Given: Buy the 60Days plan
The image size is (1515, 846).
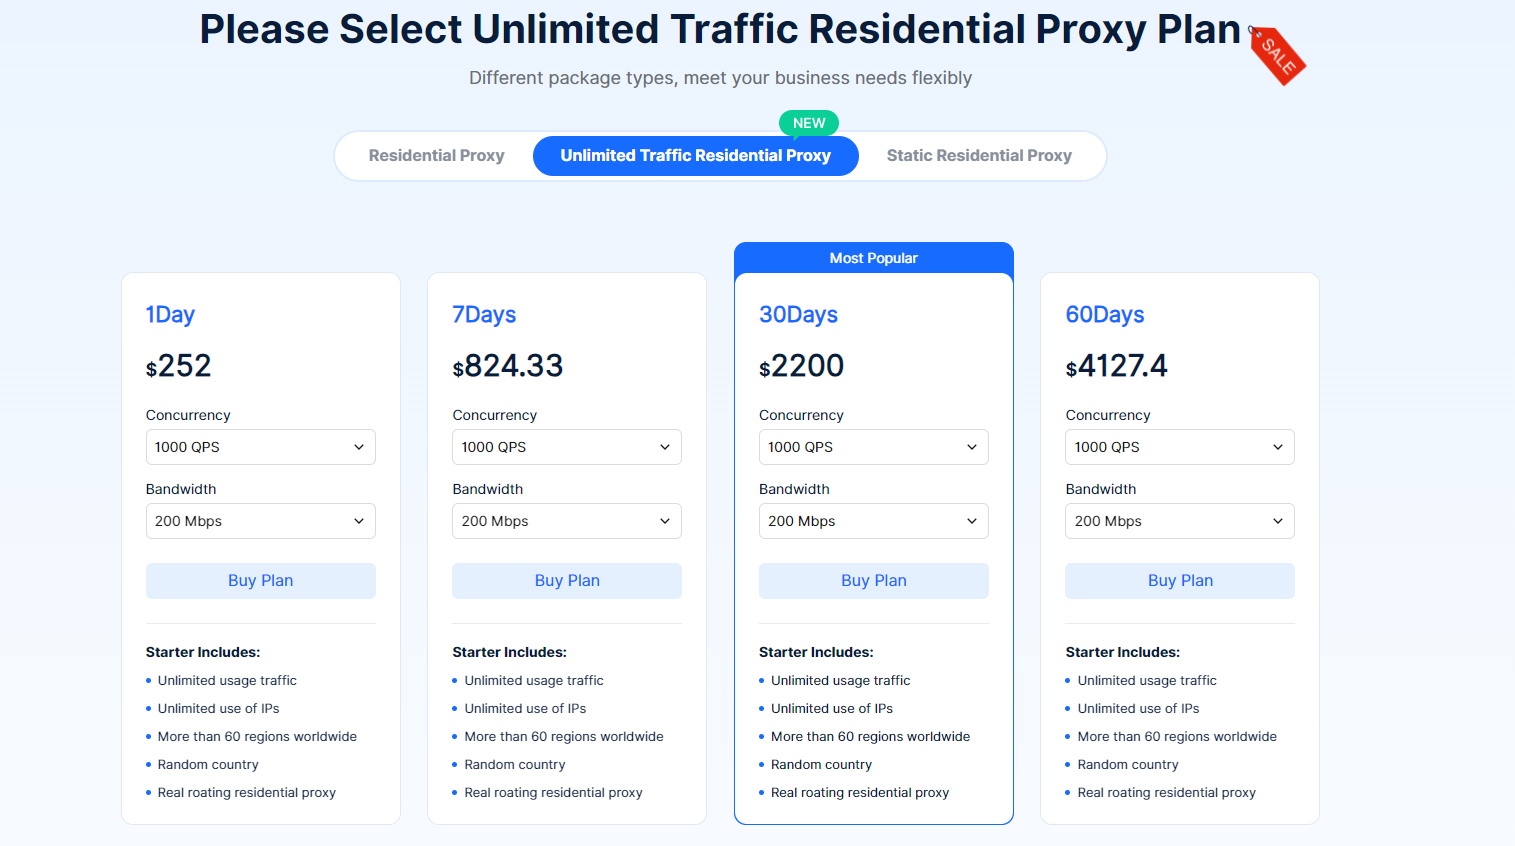Looking at the screenshot, I should [x=1180, y=581].
